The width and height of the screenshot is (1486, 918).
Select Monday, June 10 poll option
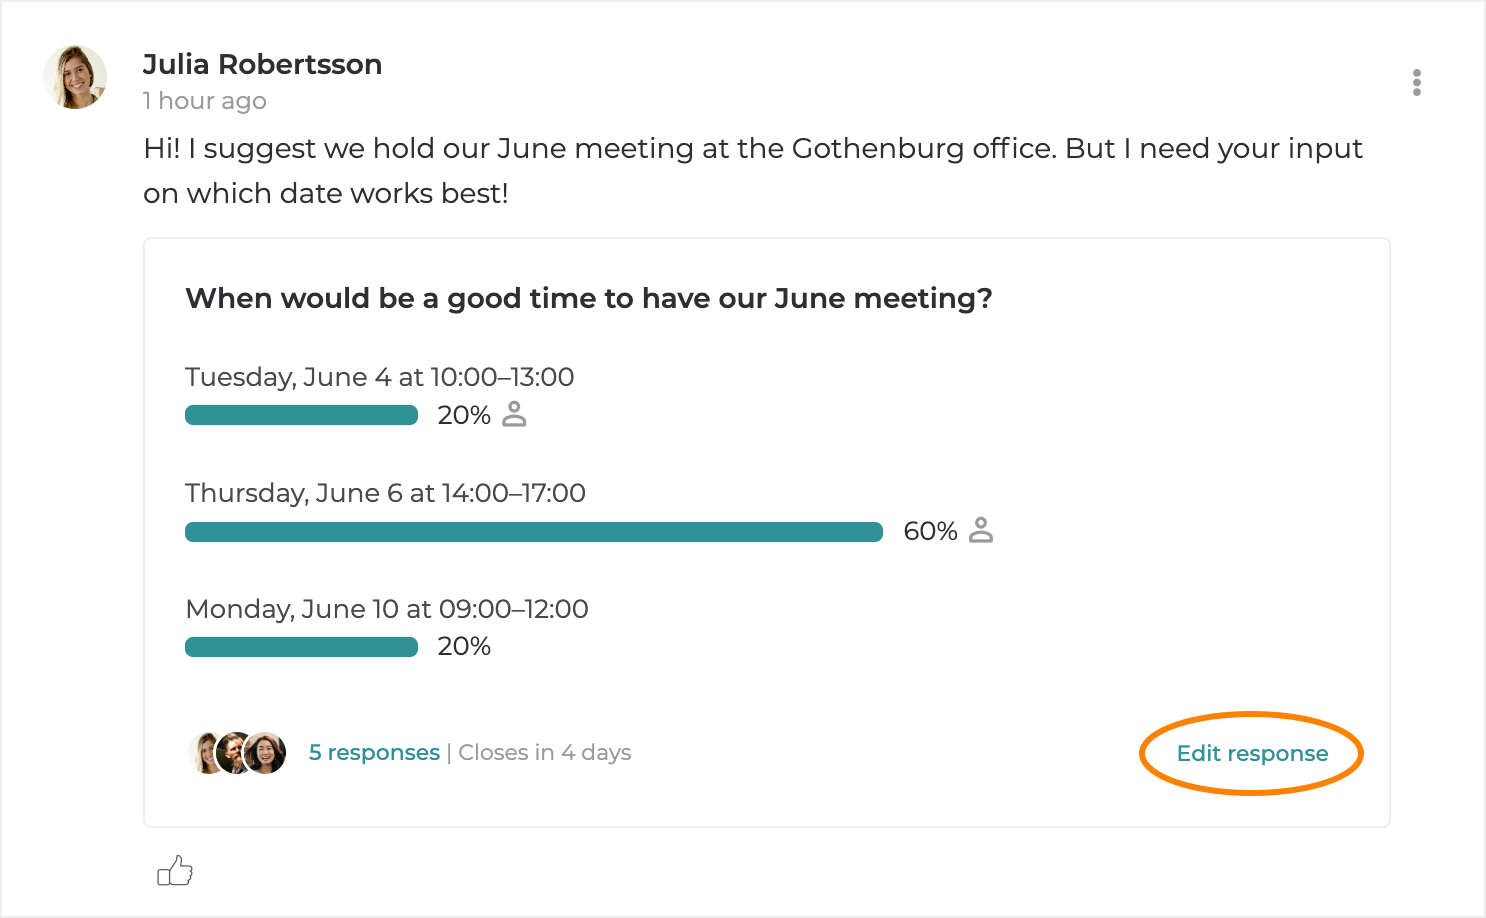tap(387, 609)
